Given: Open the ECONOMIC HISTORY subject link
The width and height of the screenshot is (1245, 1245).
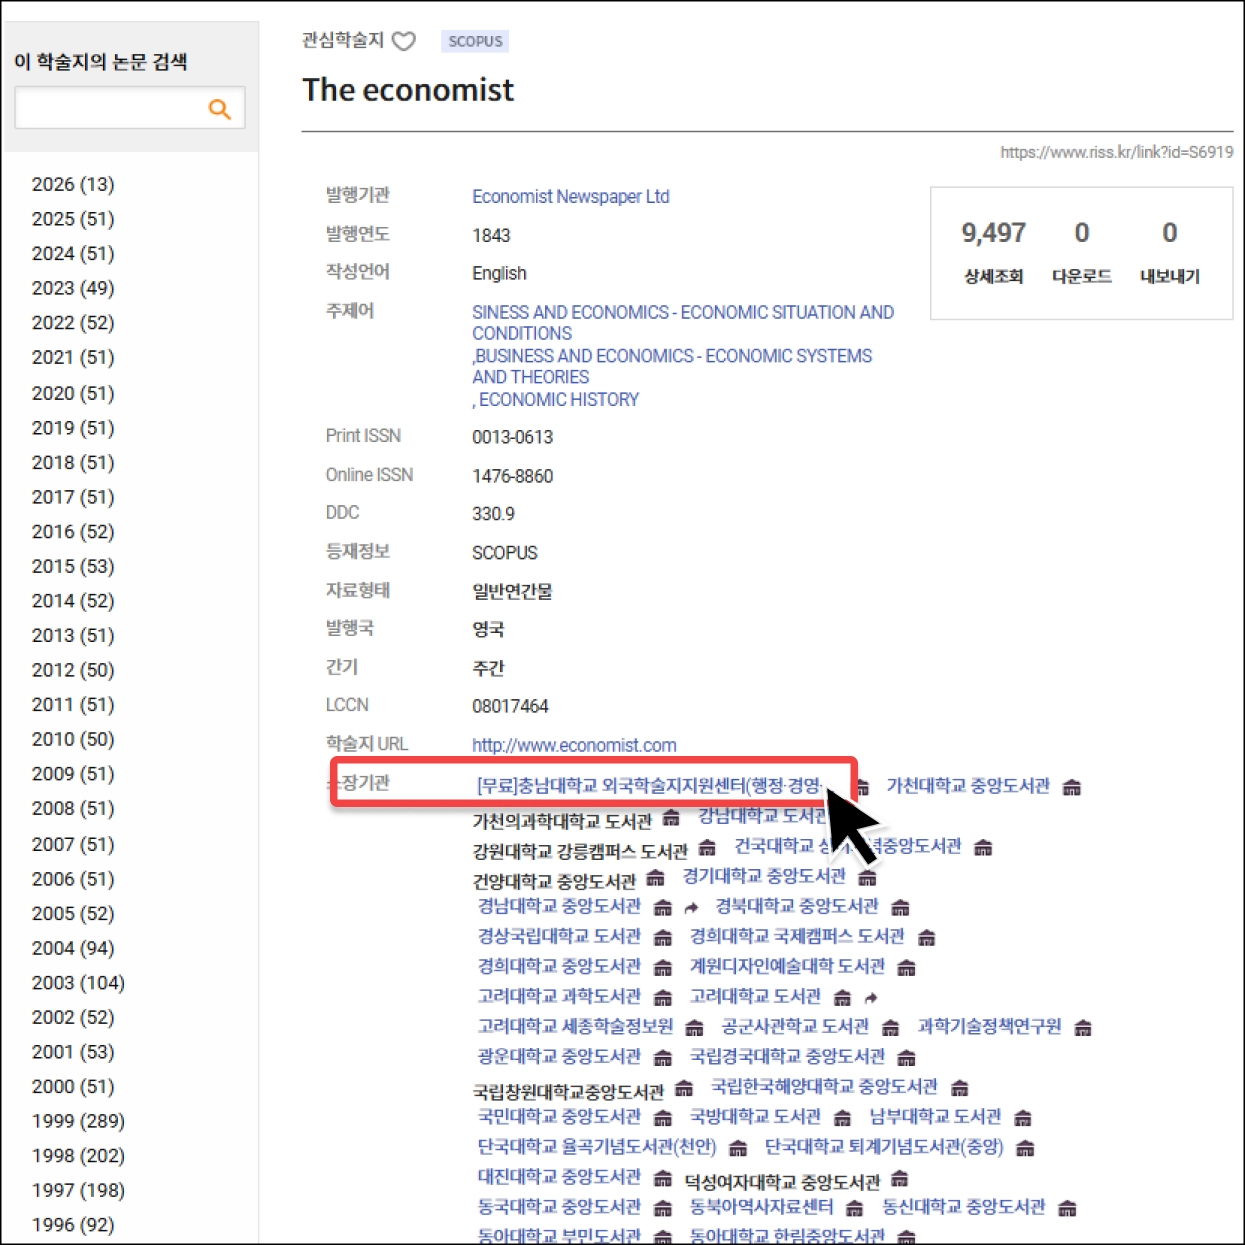Looking at the screenshot, I should pos(558,399).
